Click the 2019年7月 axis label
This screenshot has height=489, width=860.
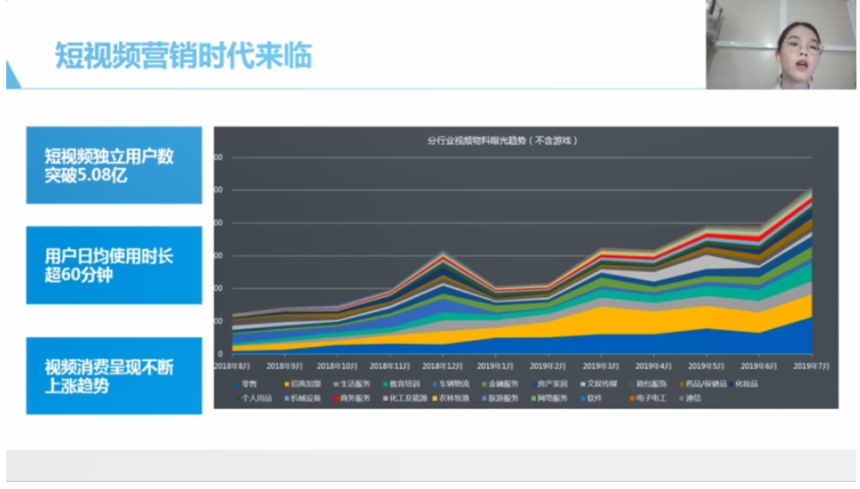point(811,366)
